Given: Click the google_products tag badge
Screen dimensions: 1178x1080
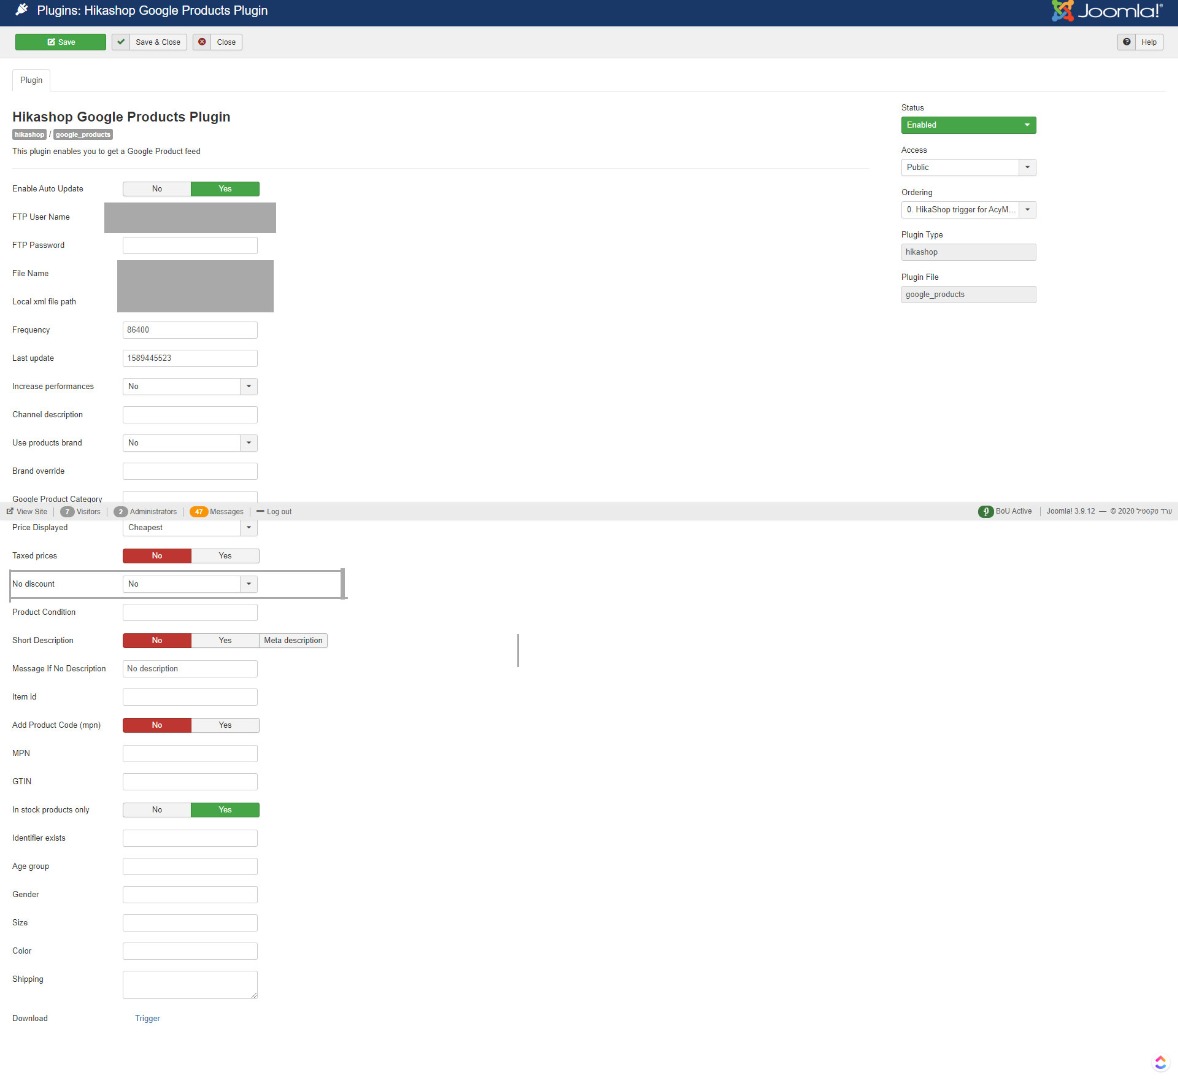Looking at the screenshot, I should 83,134.
